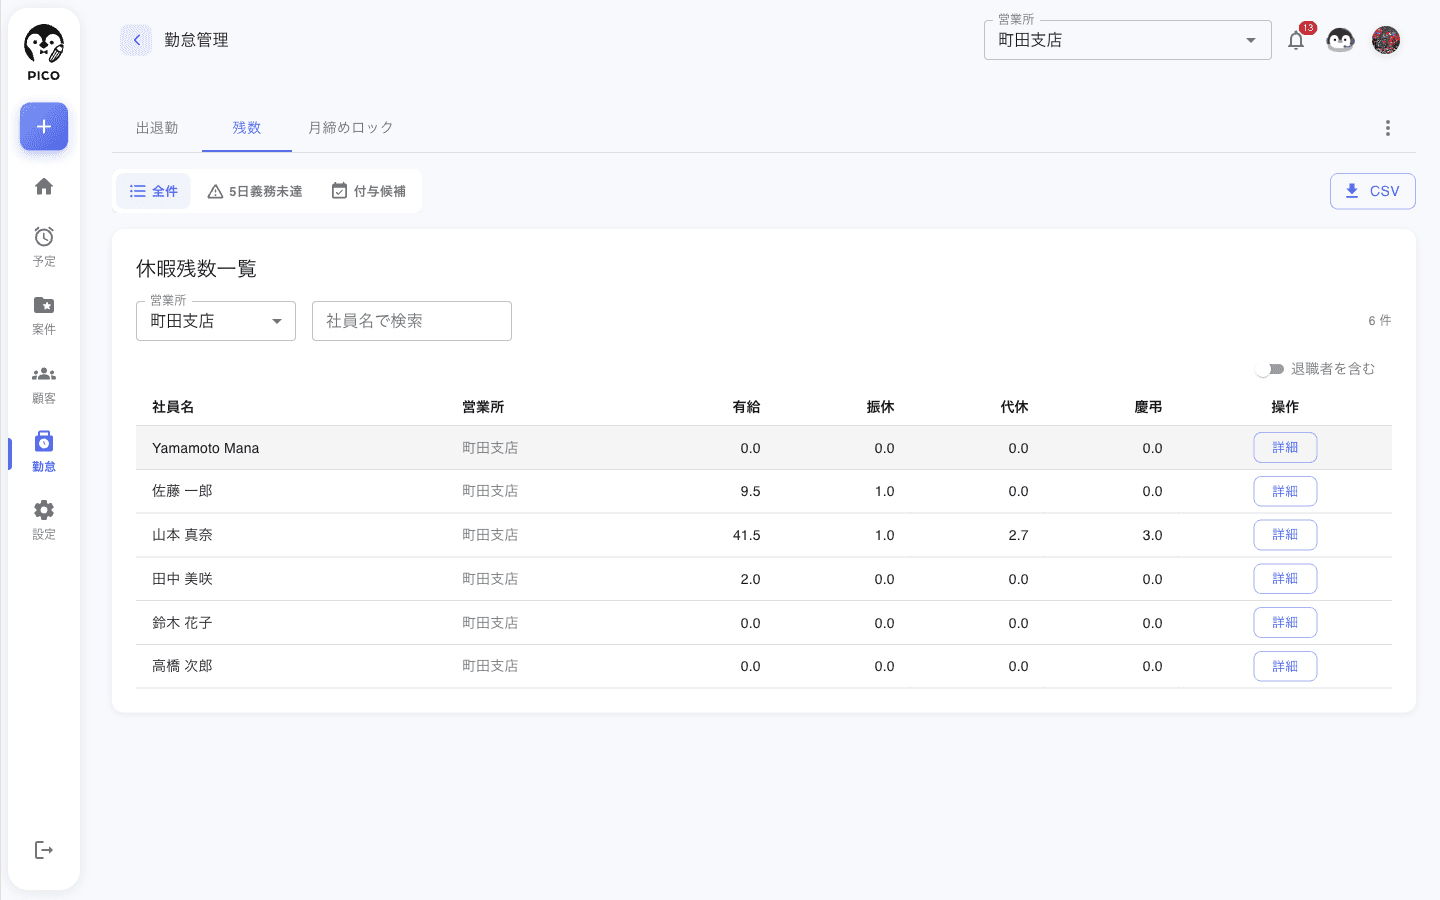
Task: Select the 5日義務未達 filter
Action: (x=255, y=191)
